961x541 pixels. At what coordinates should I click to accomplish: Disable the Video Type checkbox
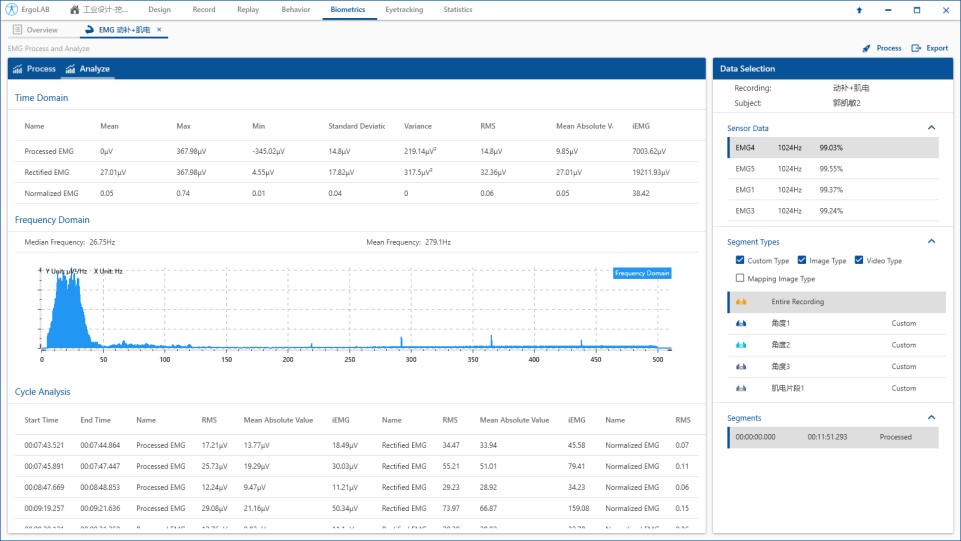click(858, 261)
